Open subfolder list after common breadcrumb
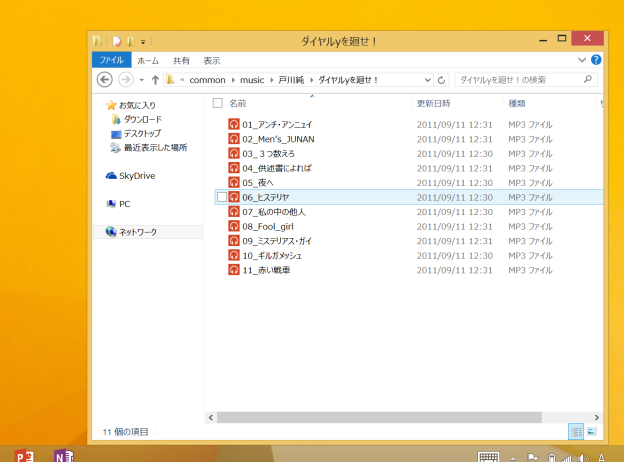 pos(233,80)
